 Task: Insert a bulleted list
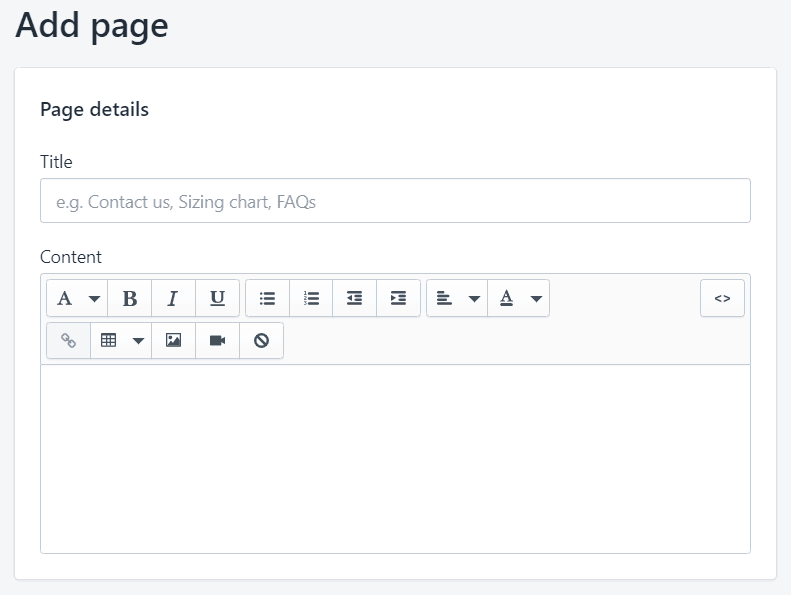(x=267, y=298)
